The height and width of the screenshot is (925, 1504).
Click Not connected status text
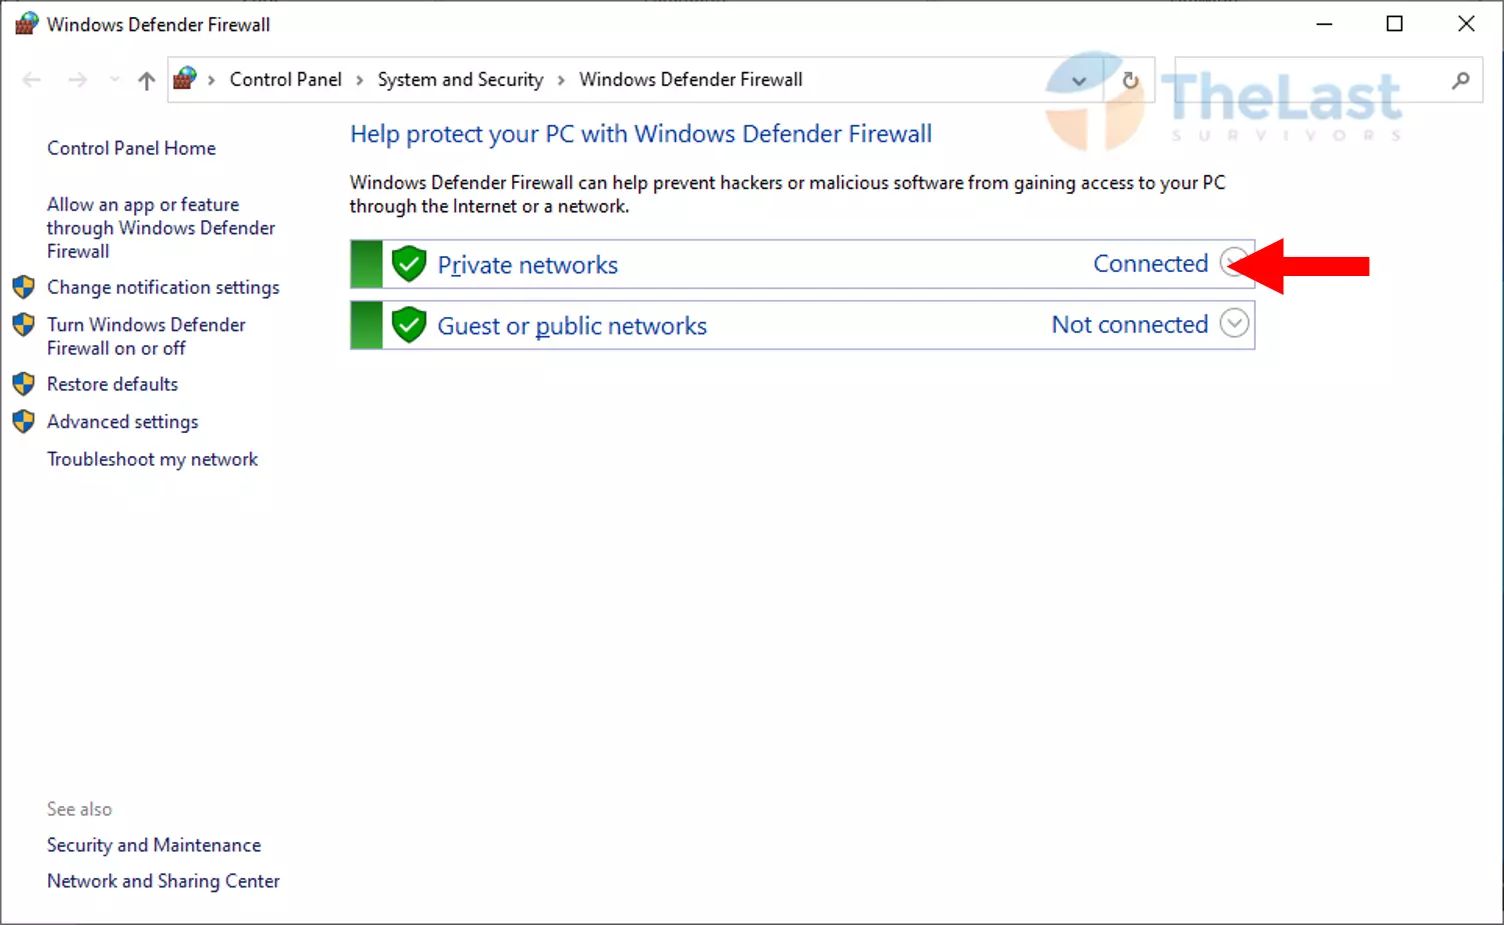(1130, 325)
